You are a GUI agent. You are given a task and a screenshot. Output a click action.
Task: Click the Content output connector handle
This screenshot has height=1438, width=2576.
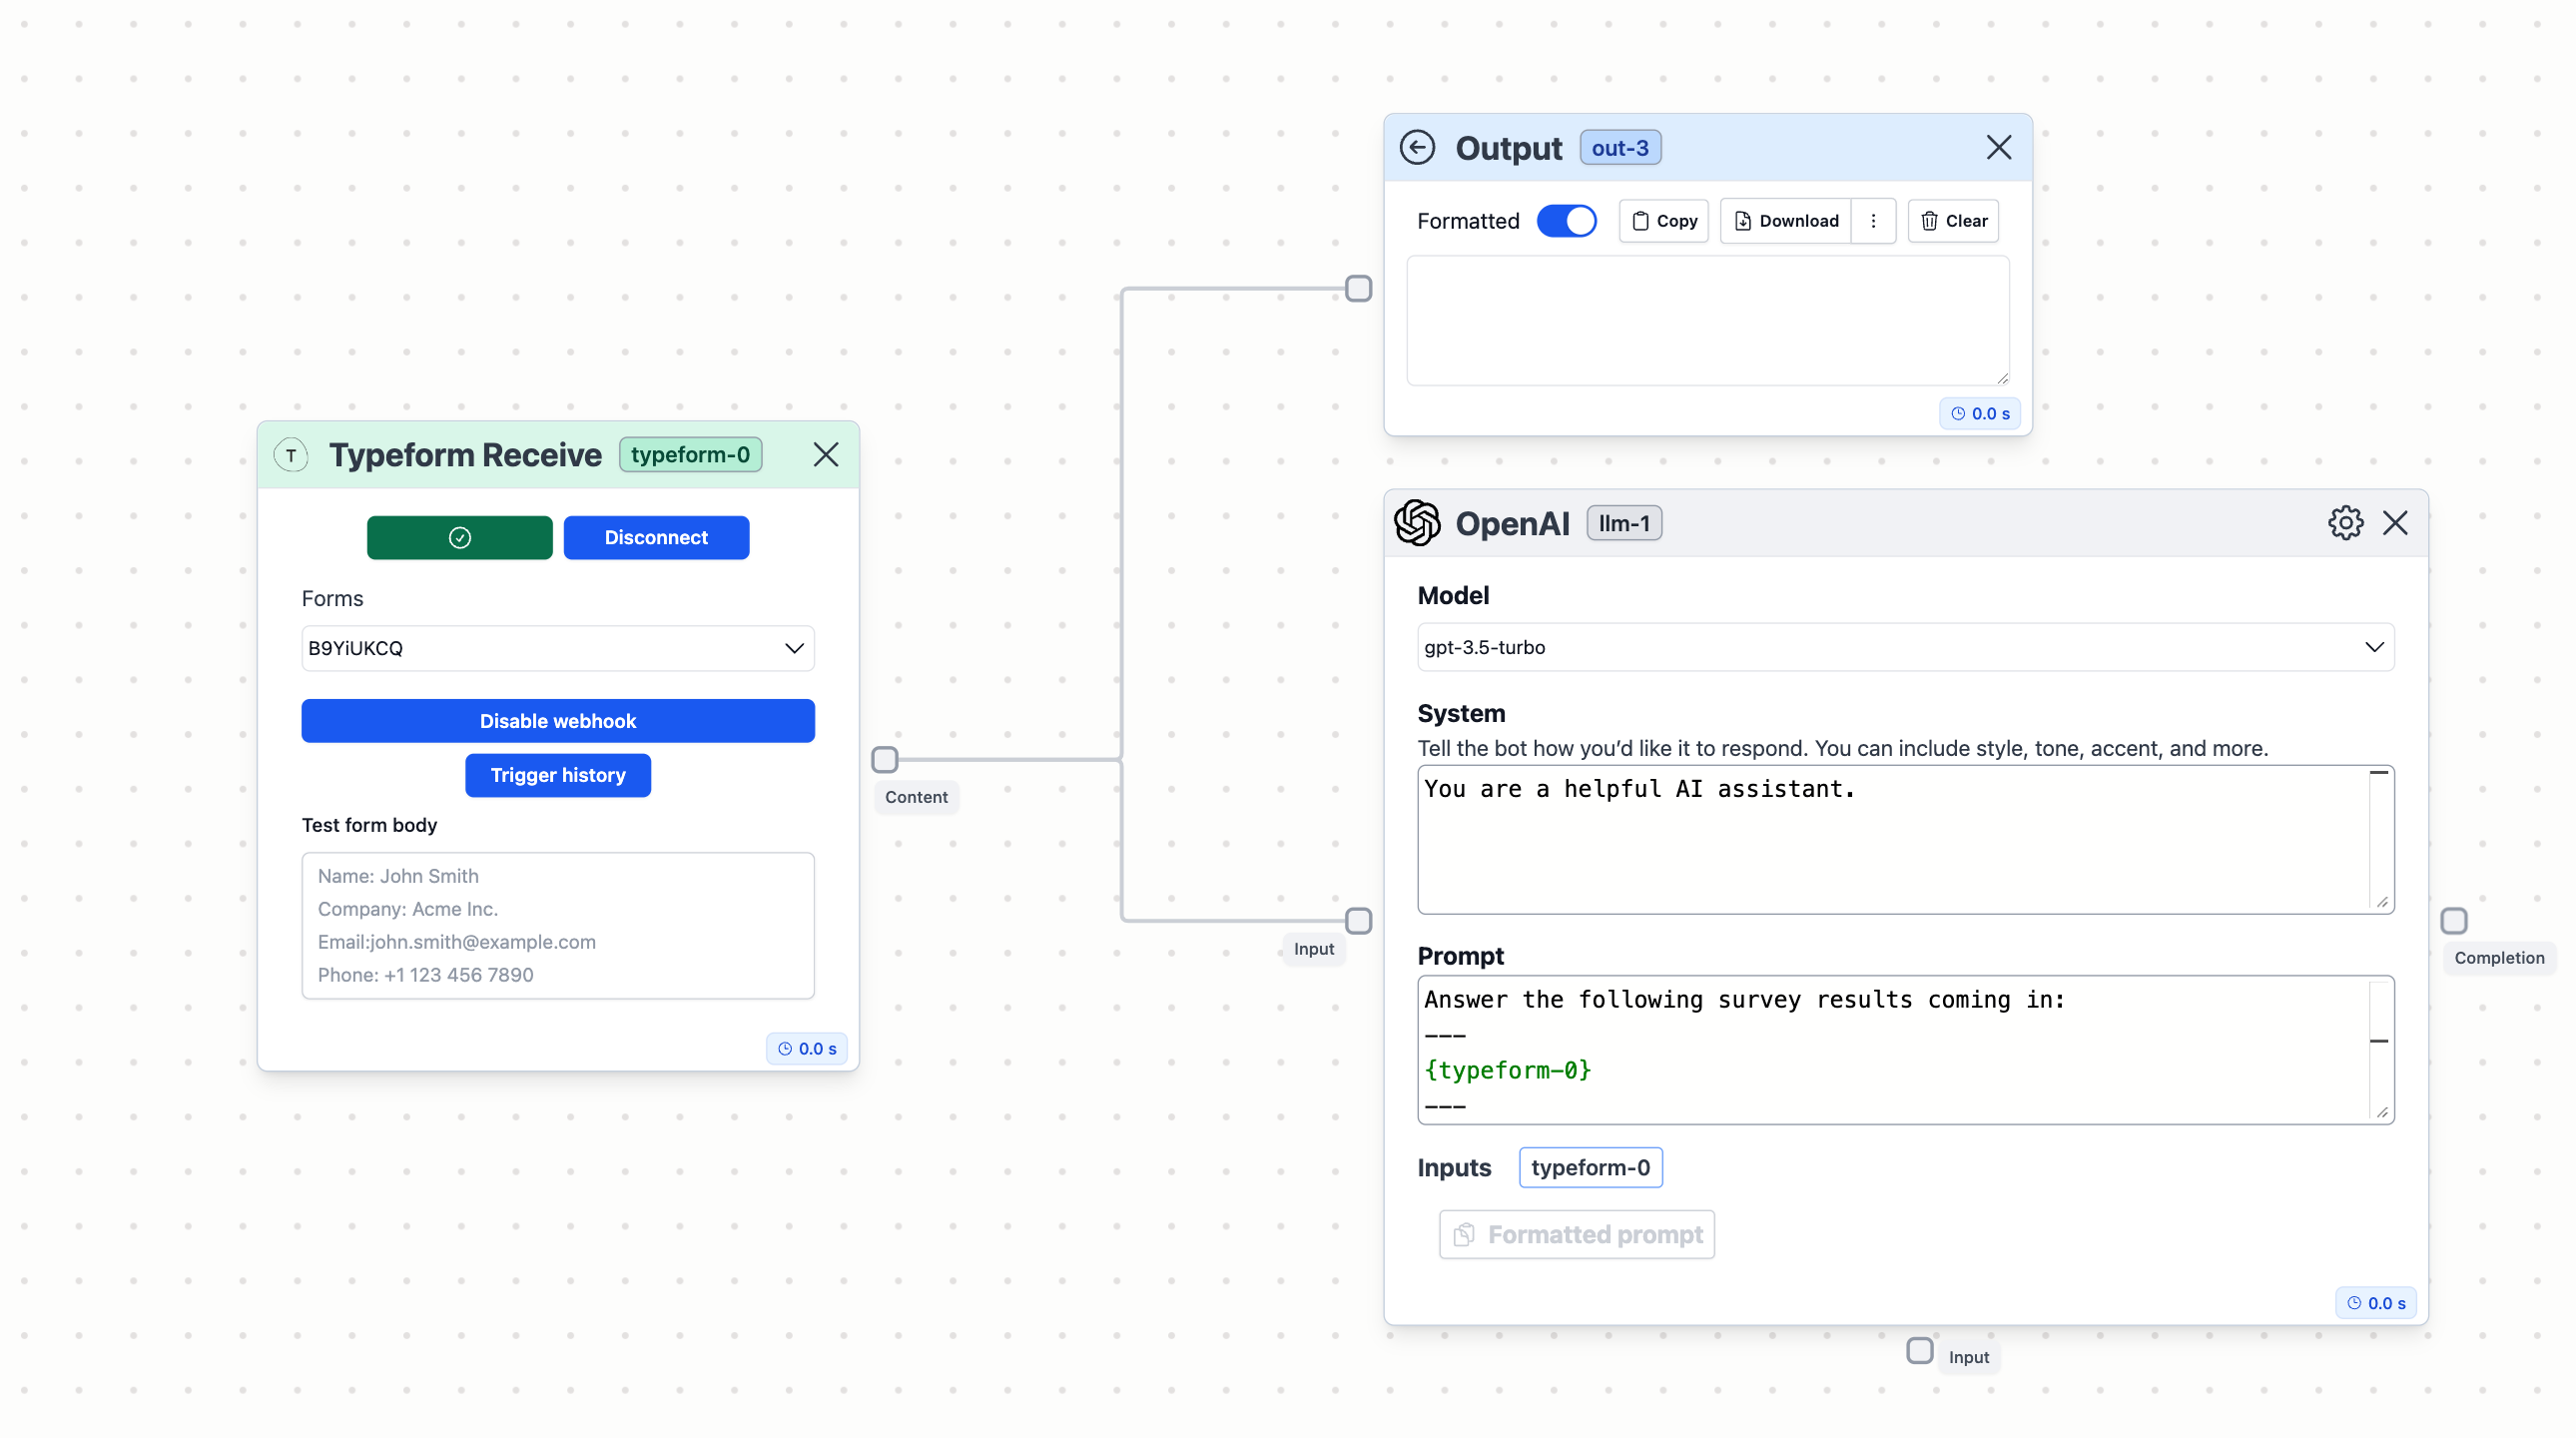pos(885,760)
